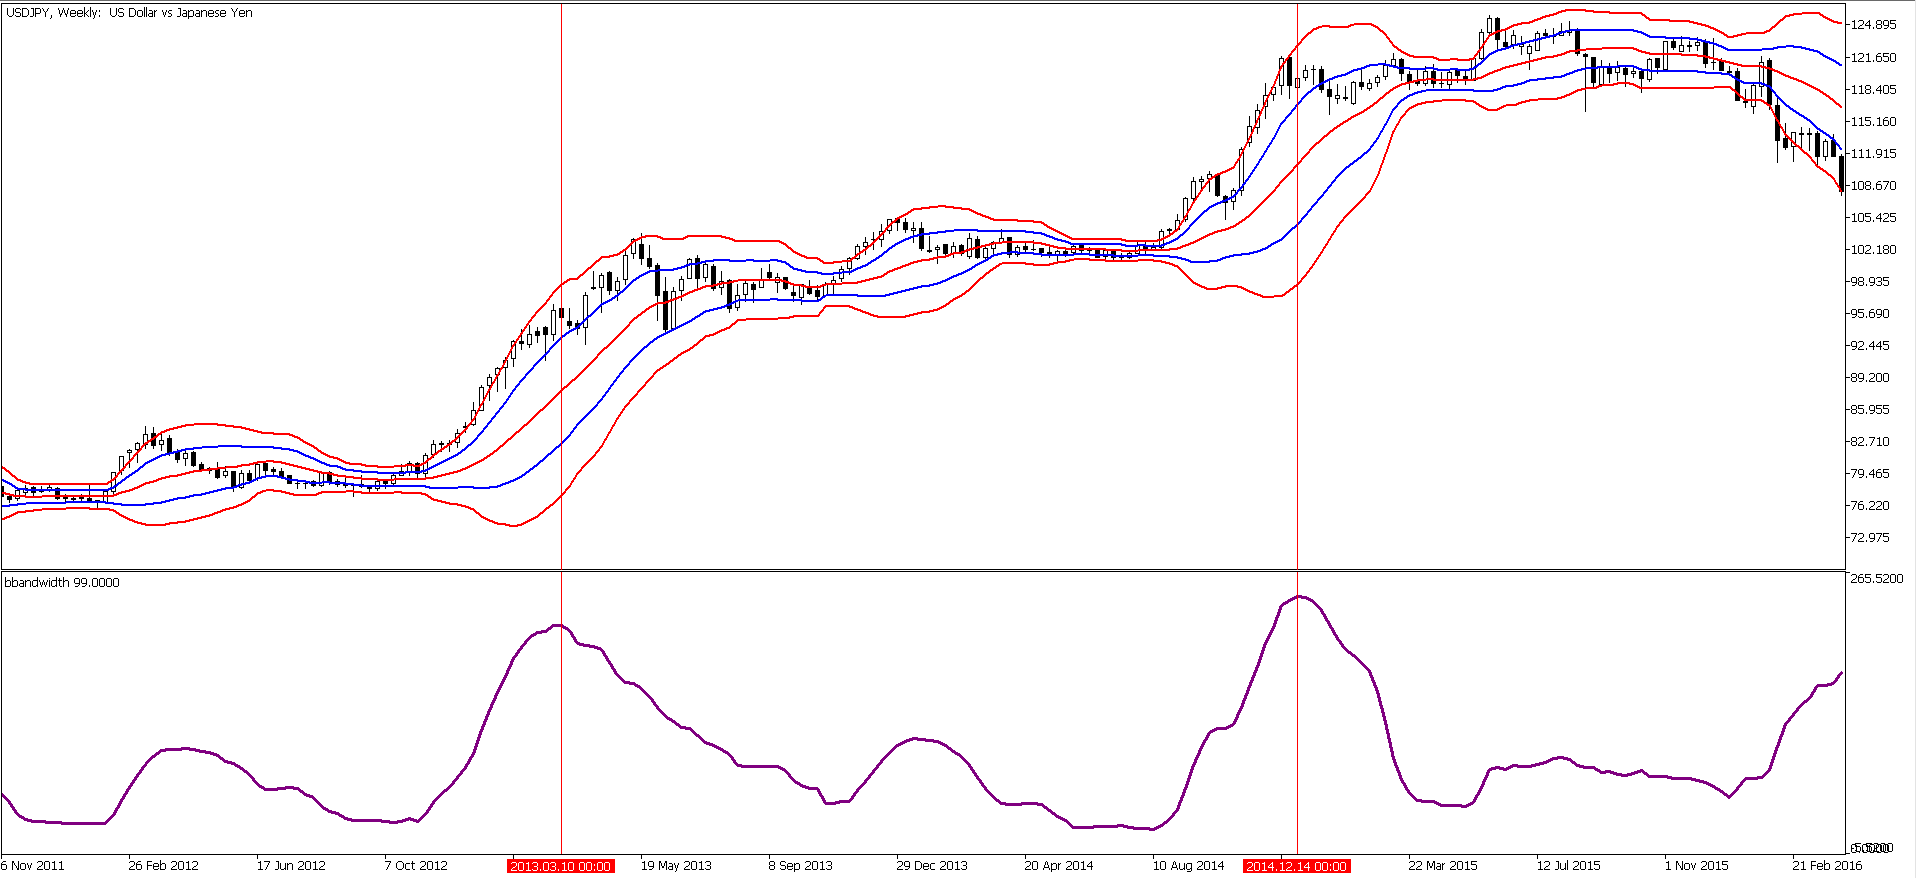Click the price label 89.200
Viewport: 1916px width, 878px height.
click(x=1870, y=377)
